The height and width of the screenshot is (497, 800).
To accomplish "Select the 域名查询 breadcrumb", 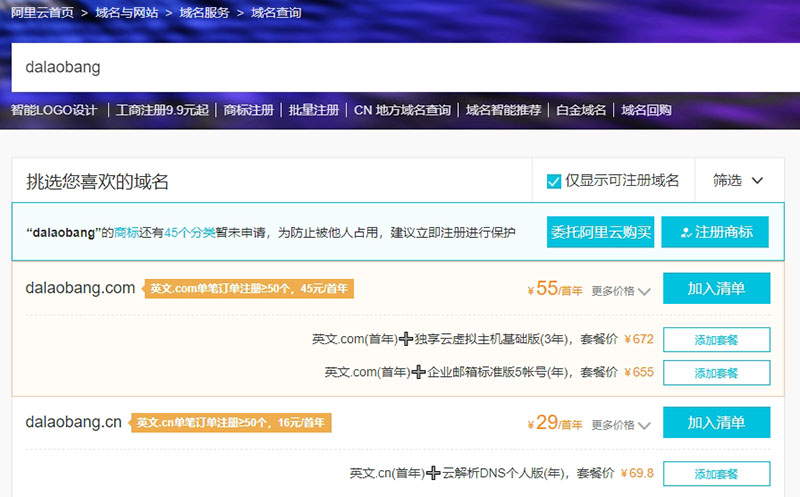I will (x=276, y=12).
